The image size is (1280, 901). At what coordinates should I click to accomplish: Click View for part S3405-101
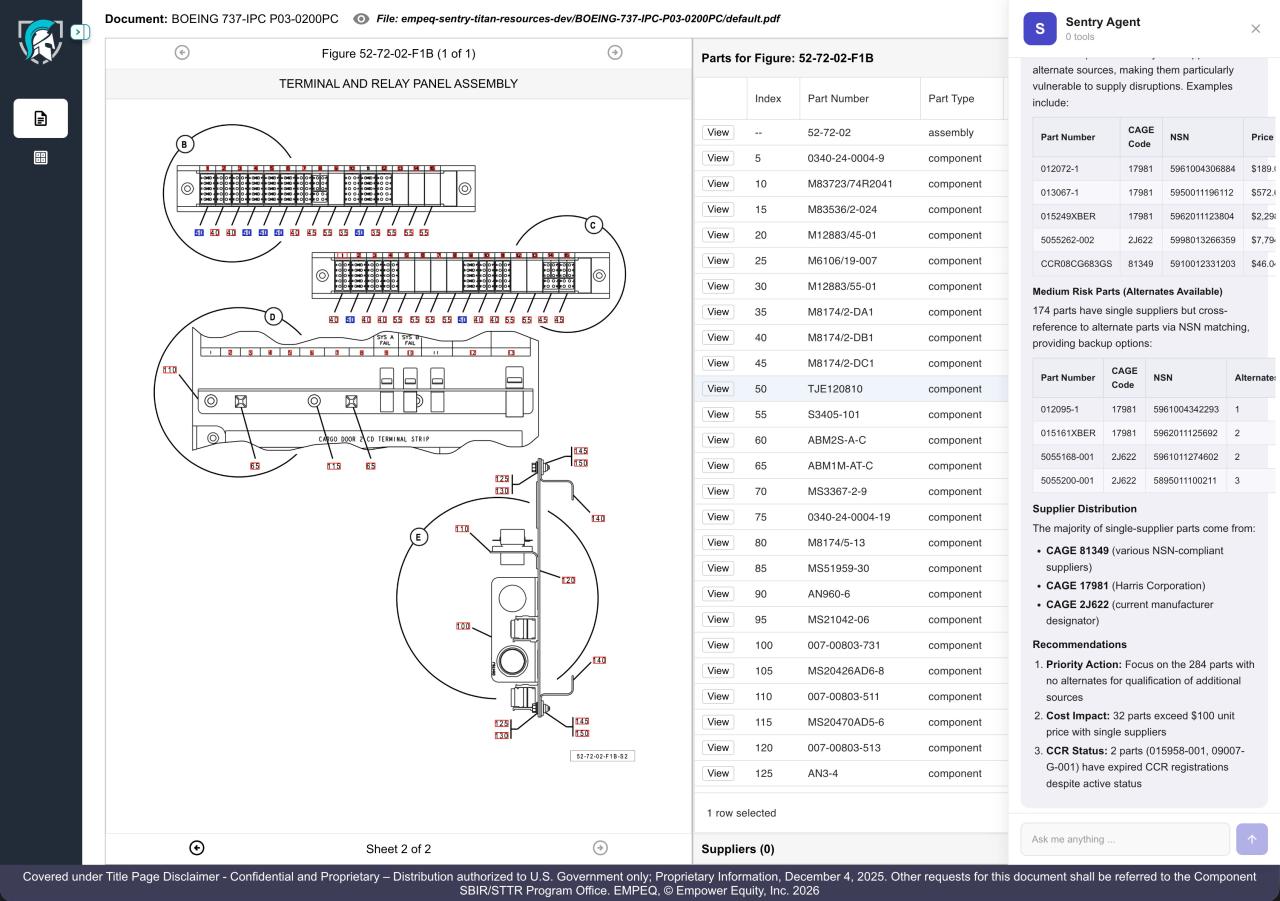717,414
